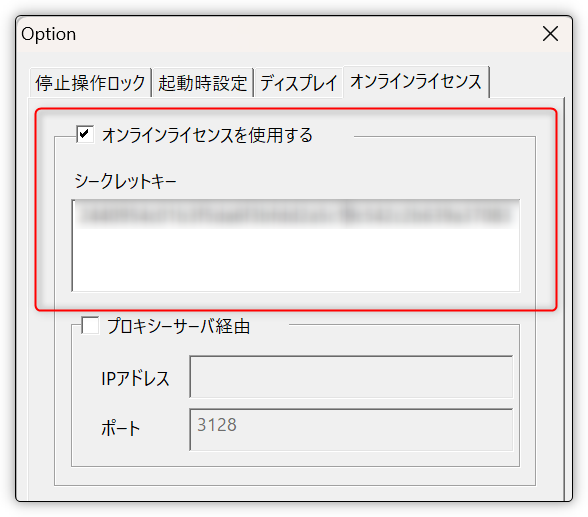This screenshot has width=588, height=517.
Task: Enable the プロキシサーバ経由 checkbox
Action: point(90,325)
